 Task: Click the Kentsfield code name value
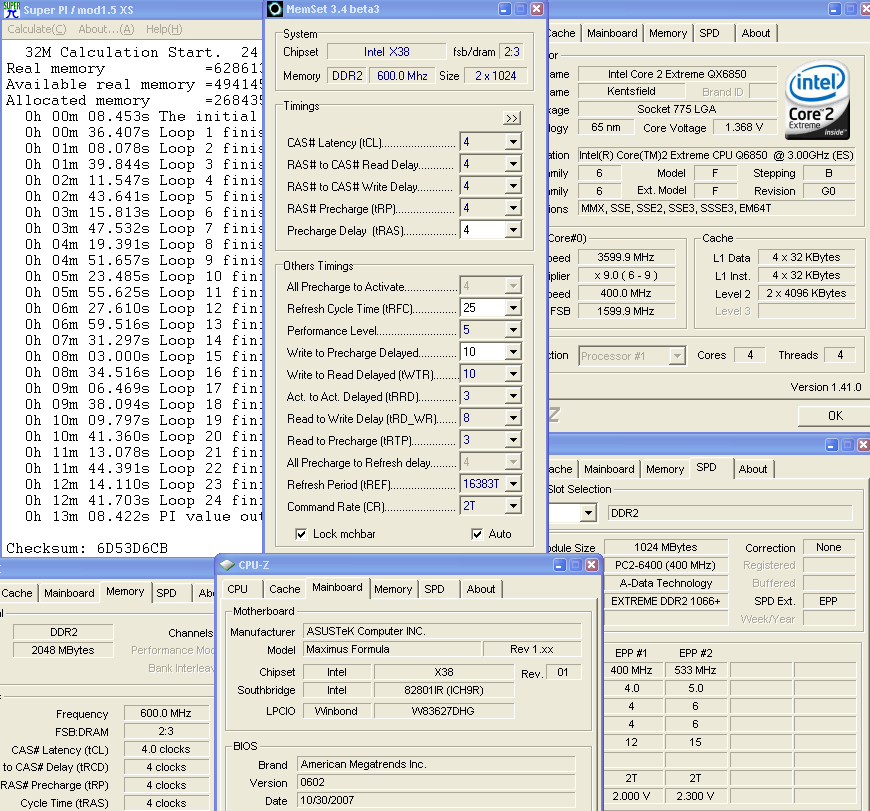[x=631, y=91]
